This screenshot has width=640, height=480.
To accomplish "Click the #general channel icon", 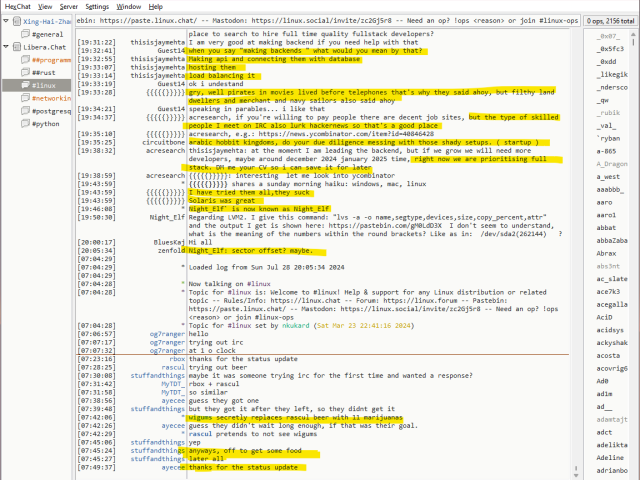I will [24, 34].
